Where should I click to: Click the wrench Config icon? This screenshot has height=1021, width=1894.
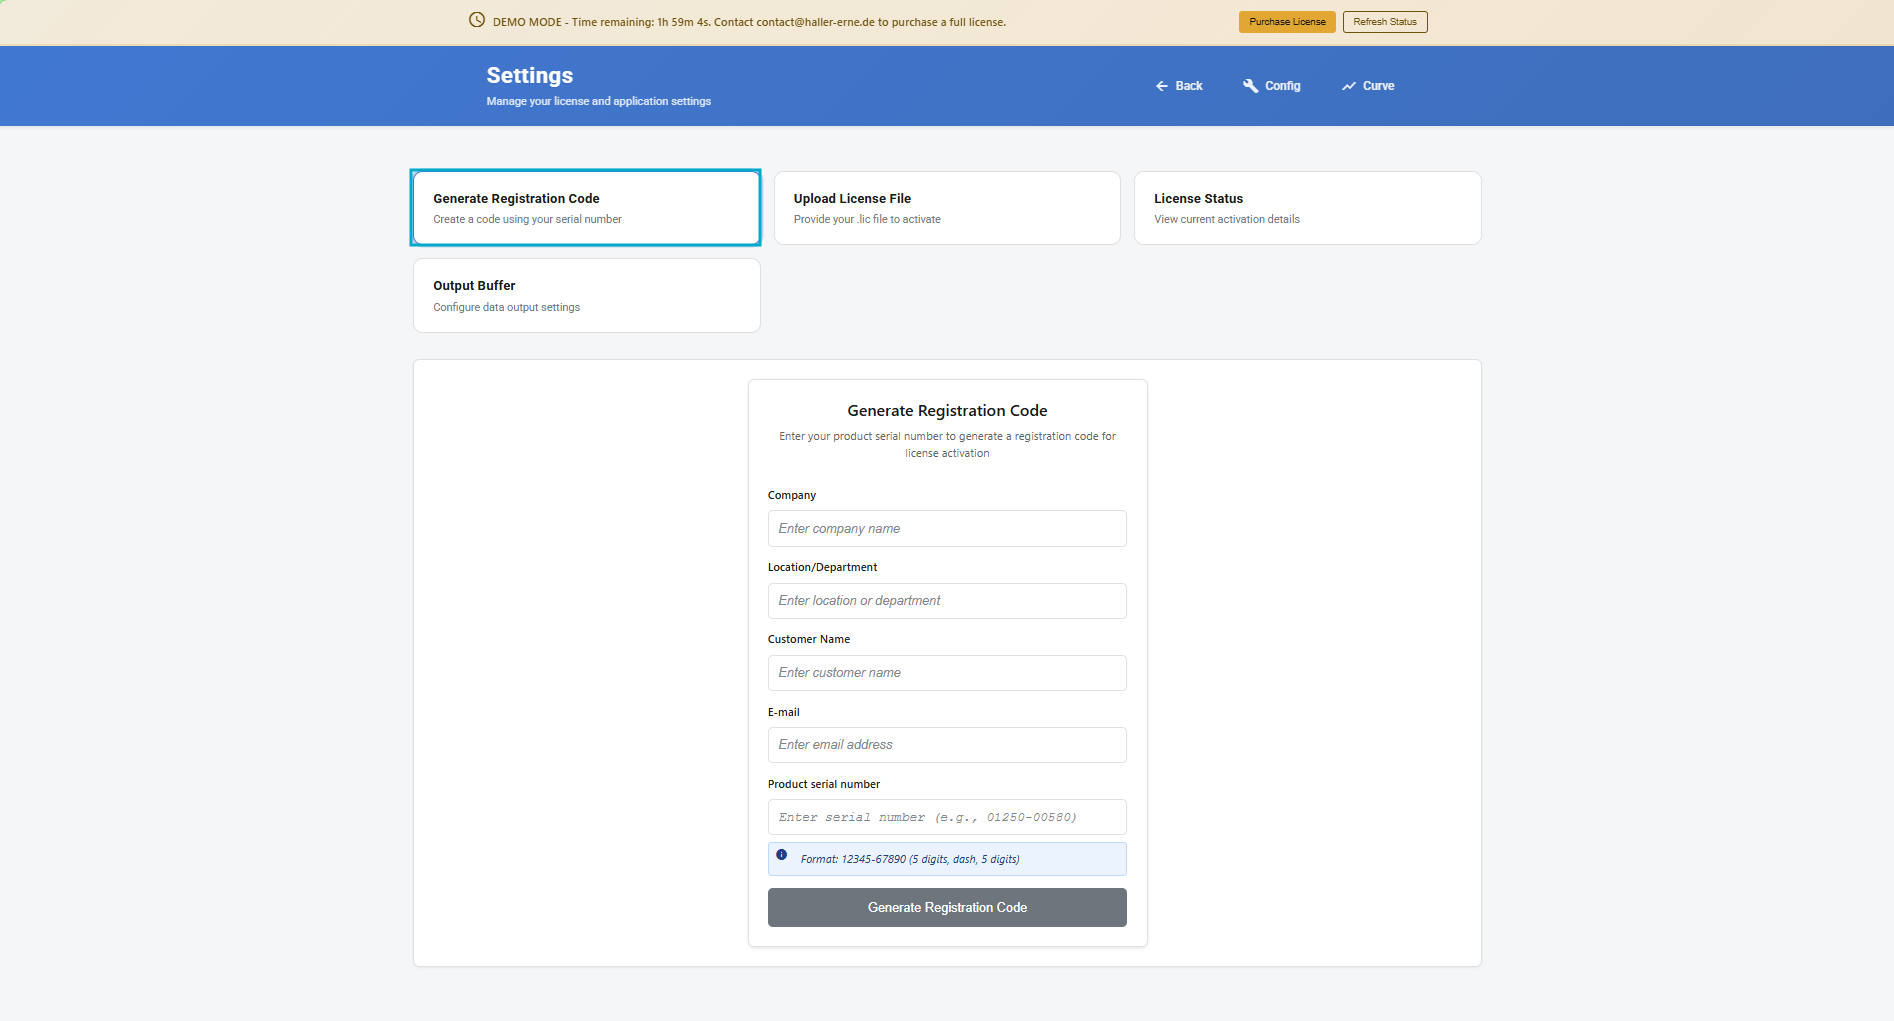coord(1250,86)
